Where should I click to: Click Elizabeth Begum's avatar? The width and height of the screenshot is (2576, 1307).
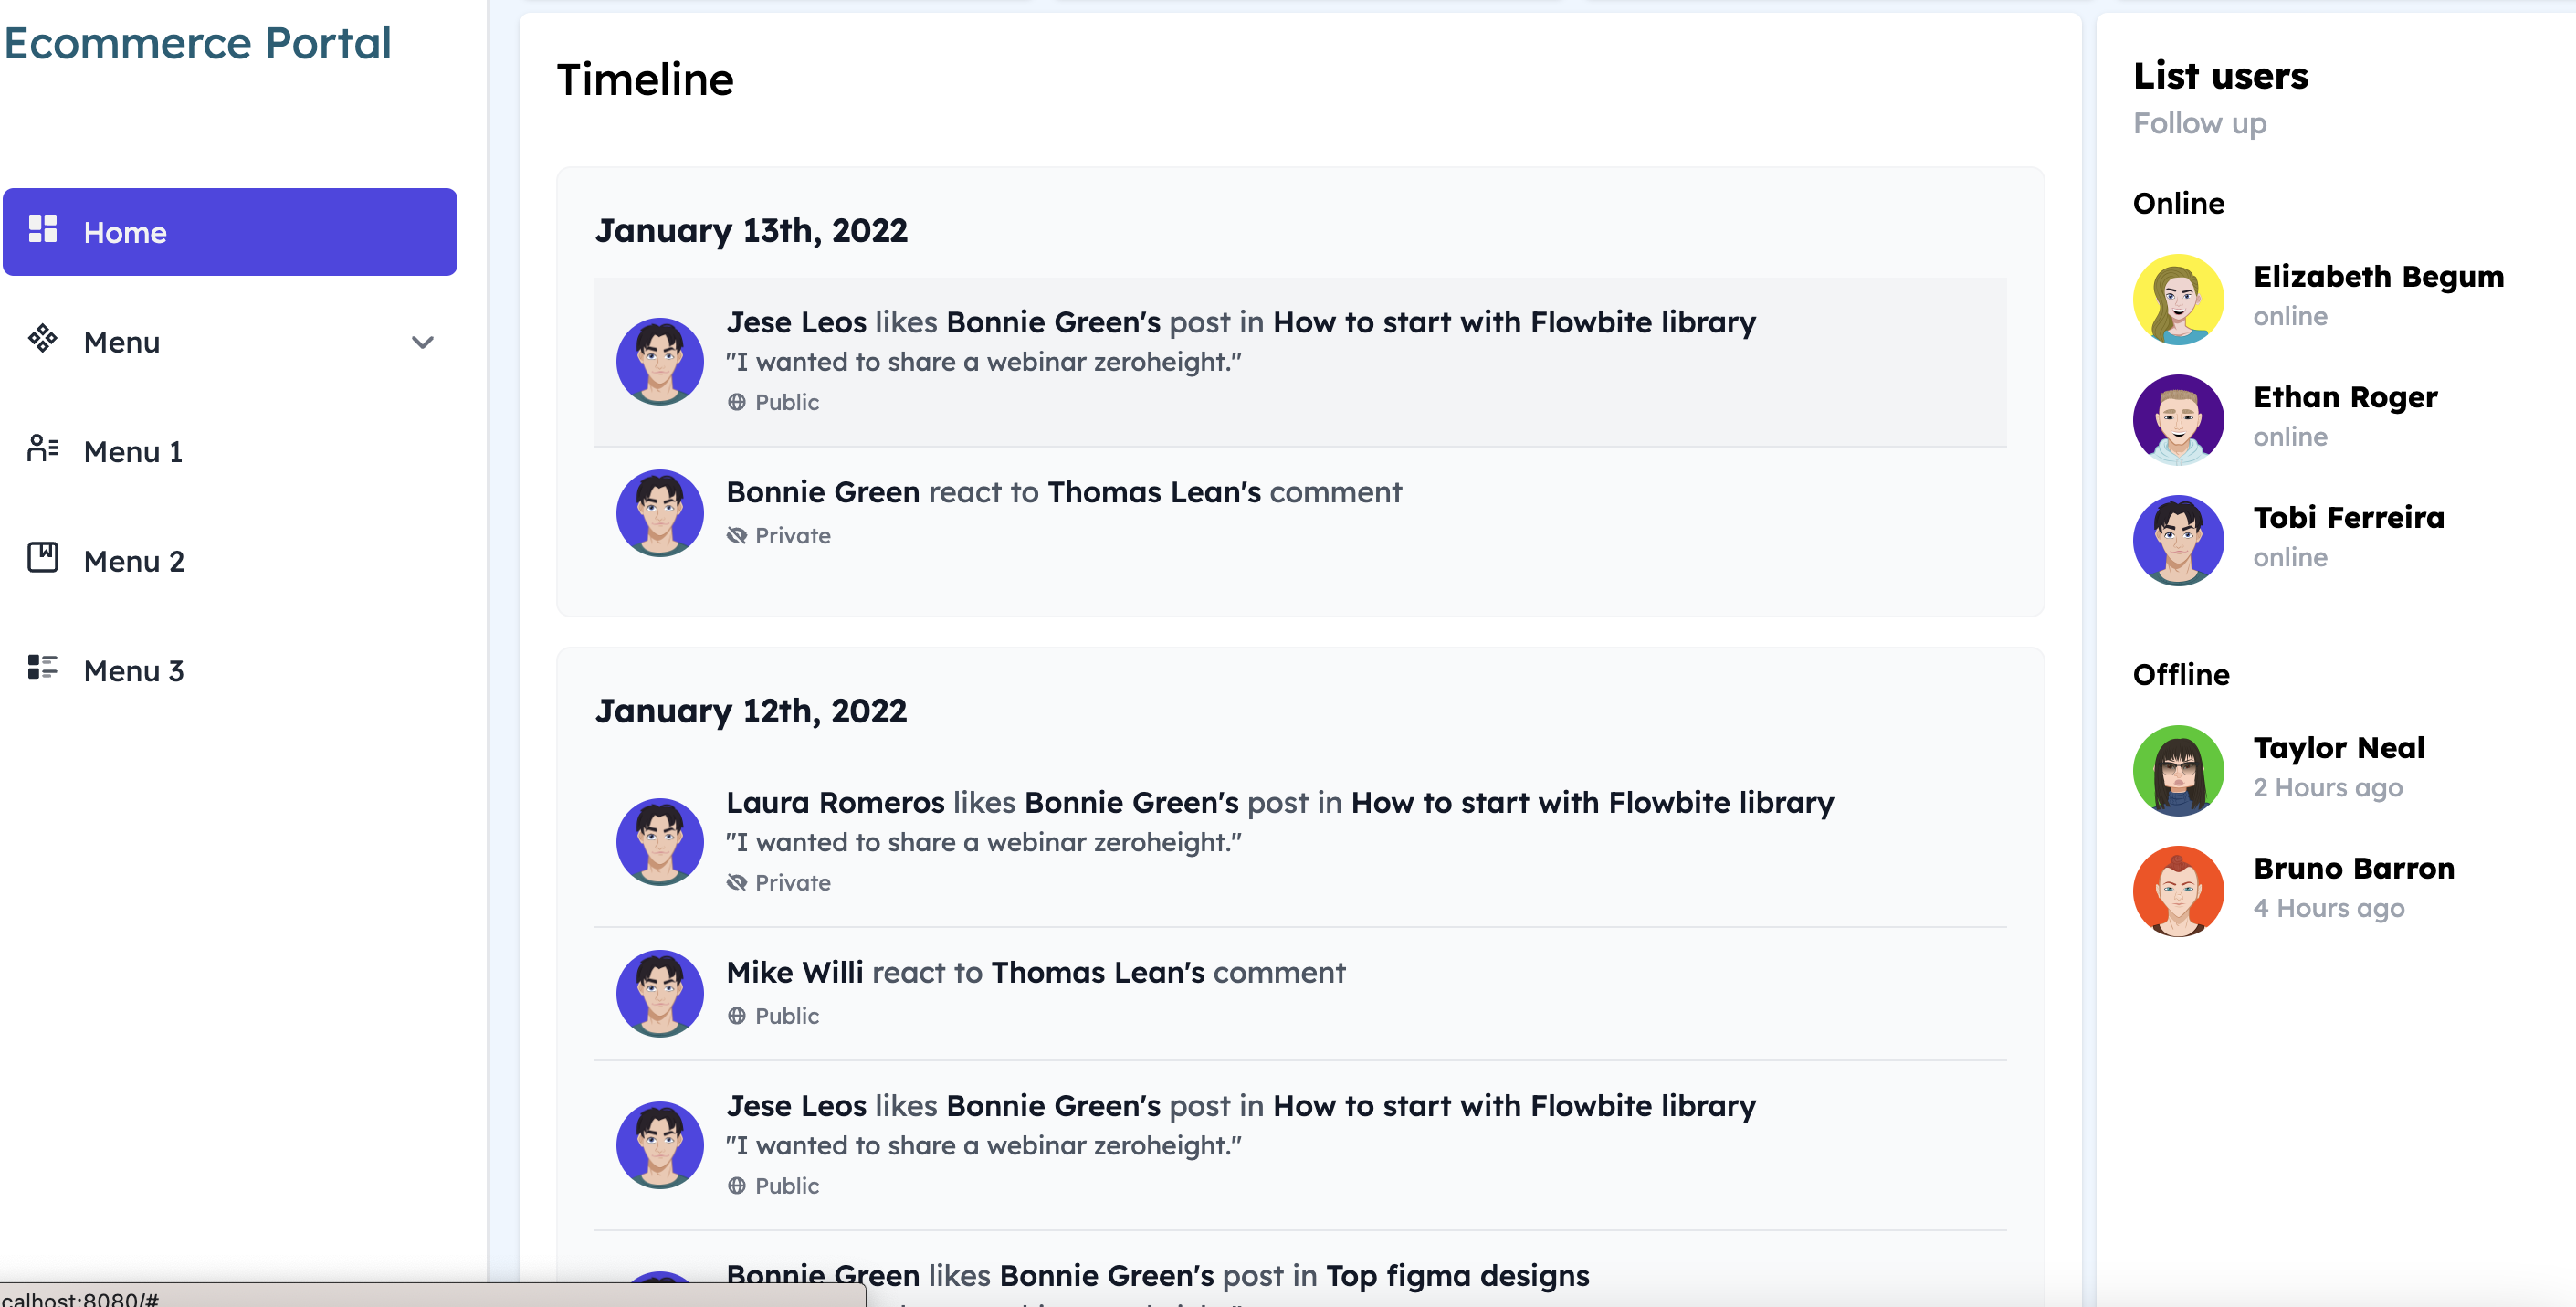pos(2178,299)
